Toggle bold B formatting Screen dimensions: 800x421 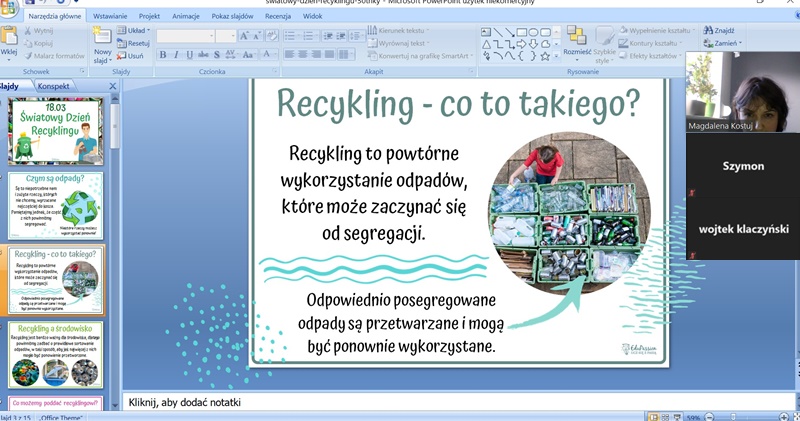click(x=163, y=55)
